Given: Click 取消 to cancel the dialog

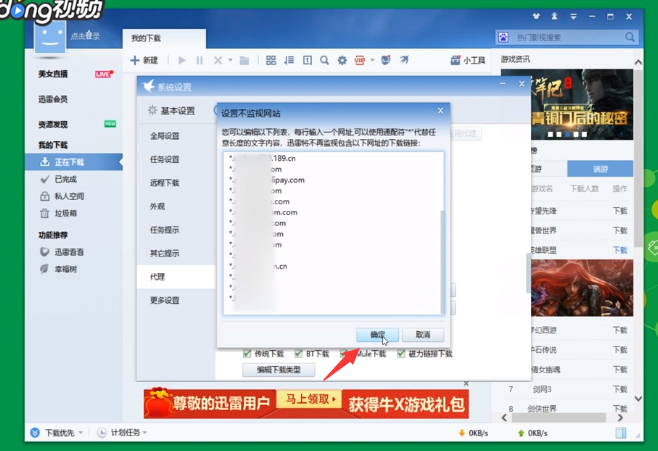Looking at the screenshot, I should pos(423,334).
